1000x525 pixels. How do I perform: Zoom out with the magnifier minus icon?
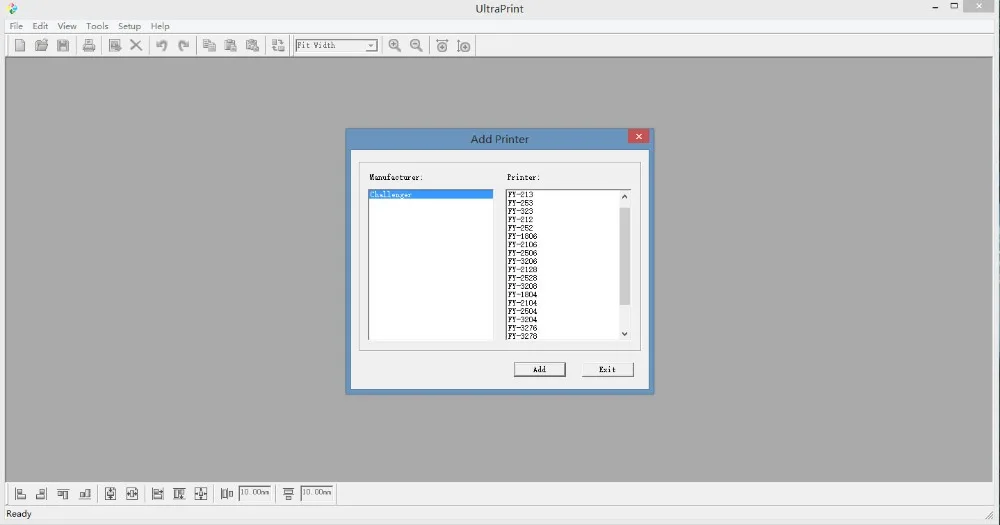coord(416,45)
